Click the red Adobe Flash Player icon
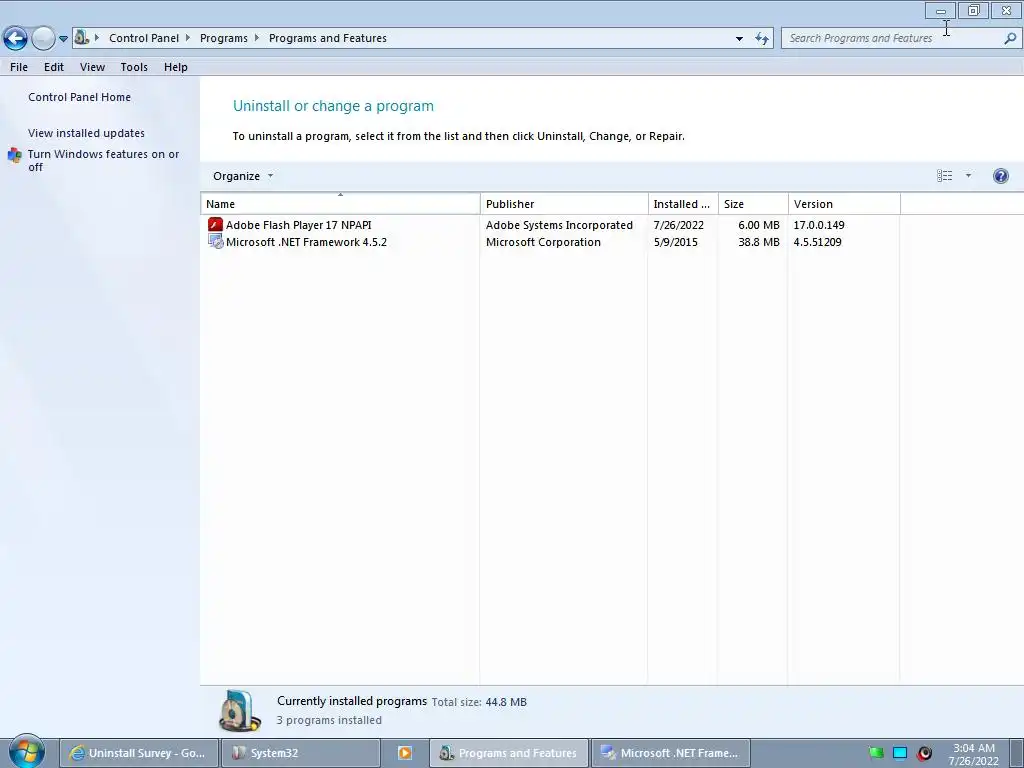The width and height of the screenshot is (1024, 768). coord(215,225)
